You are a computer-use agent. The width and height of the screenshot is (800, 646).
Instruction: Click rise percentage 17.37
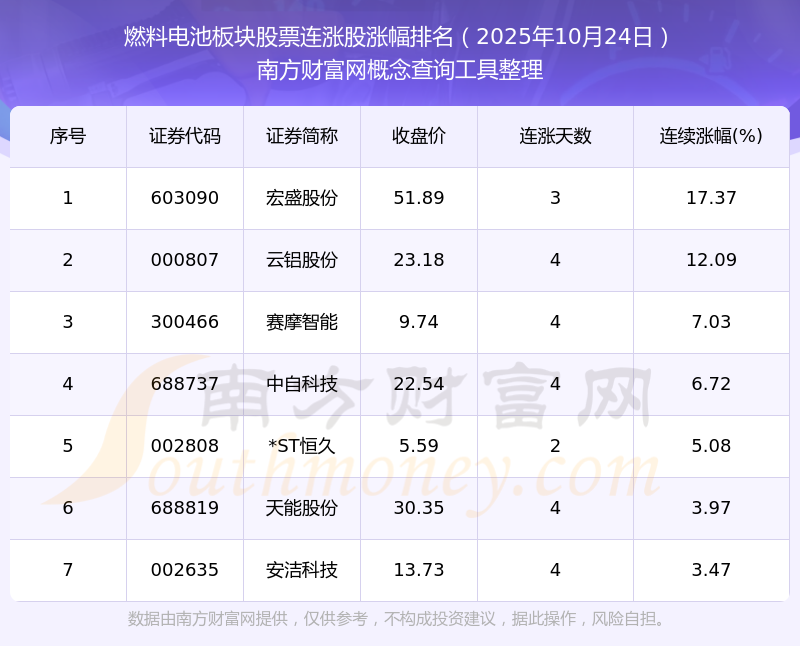point(711,198)
